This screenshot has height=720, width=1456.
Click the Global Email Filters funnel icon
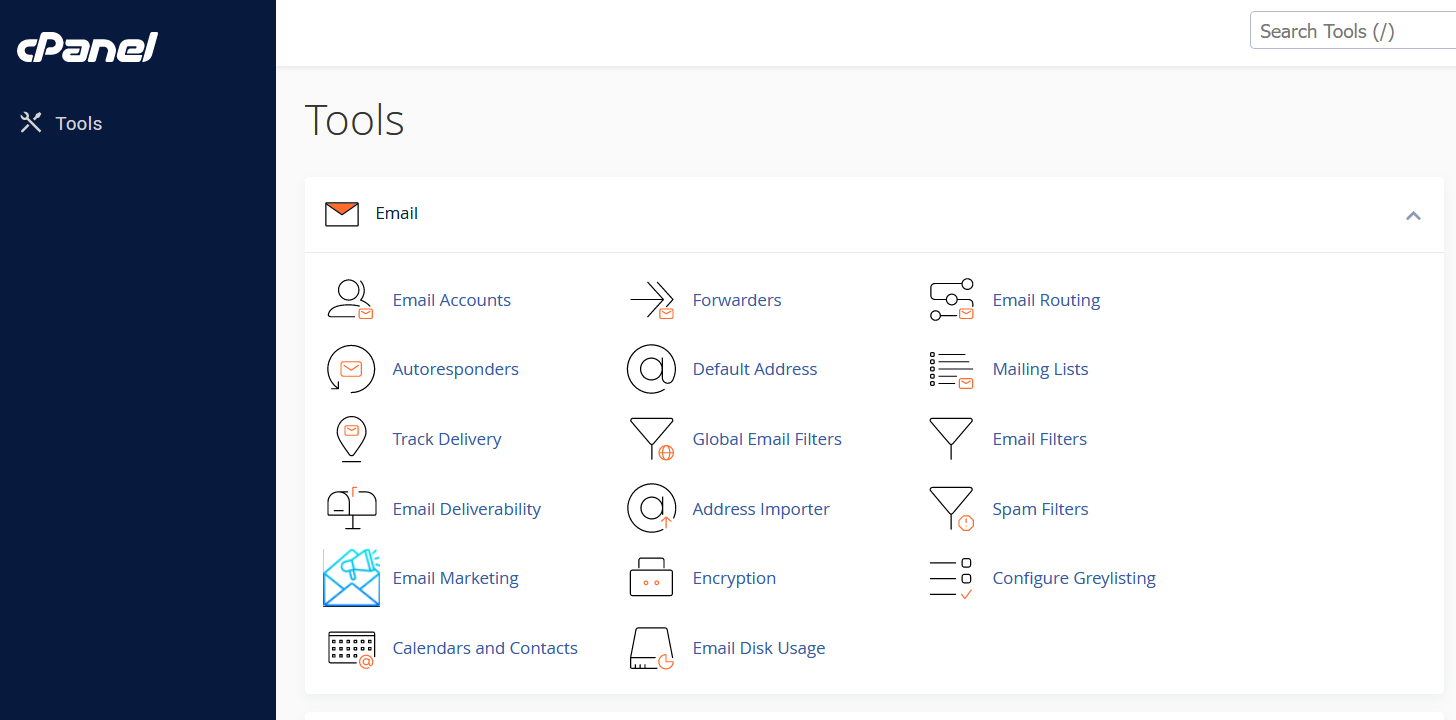[x=652, y=439]
